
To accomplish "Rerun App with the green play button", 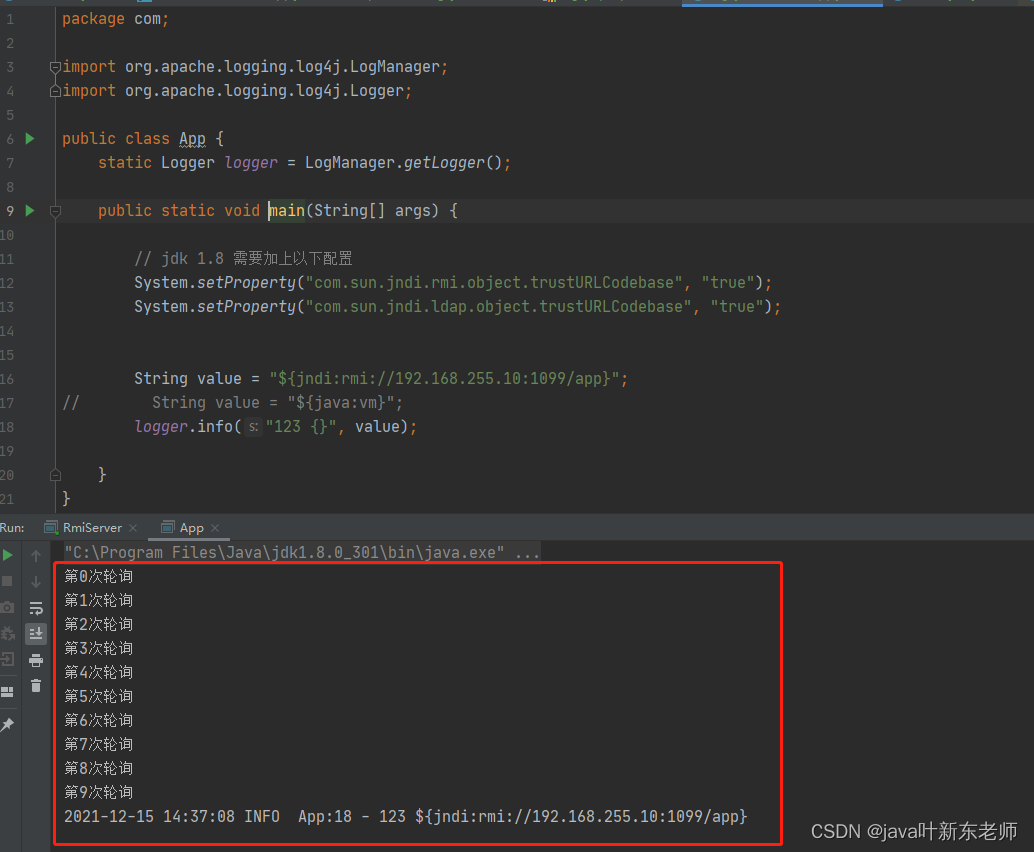I will [x=8, y=555].
